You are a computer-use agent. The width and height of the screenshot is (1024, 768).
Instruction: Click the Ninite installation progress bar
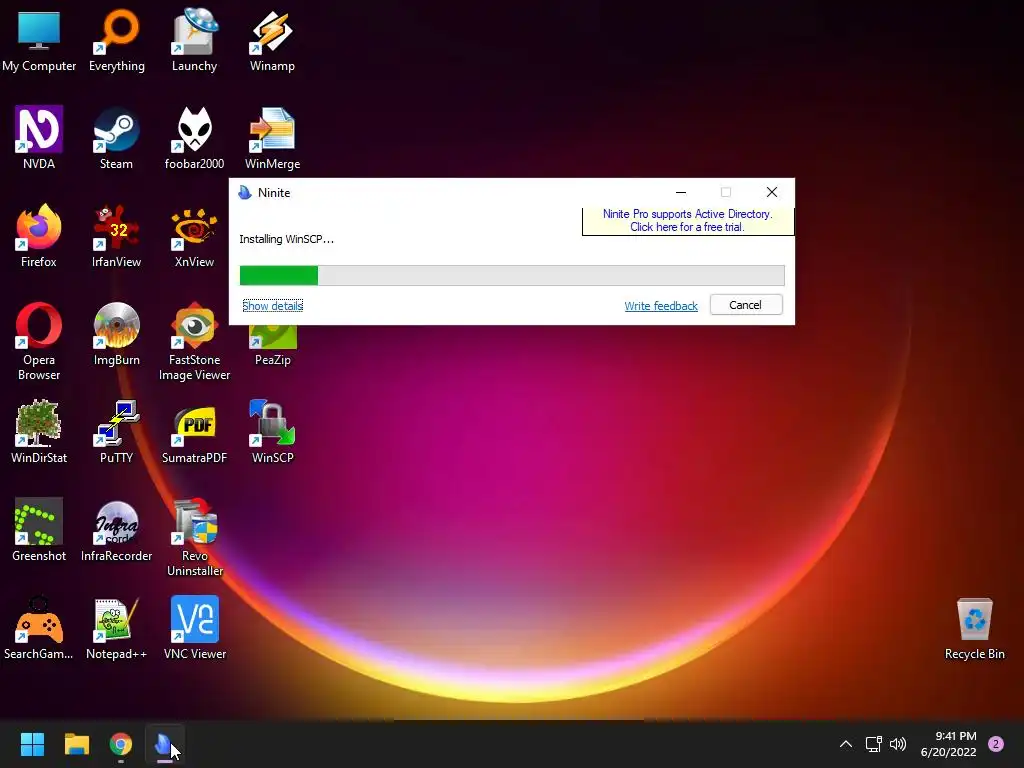512,276
